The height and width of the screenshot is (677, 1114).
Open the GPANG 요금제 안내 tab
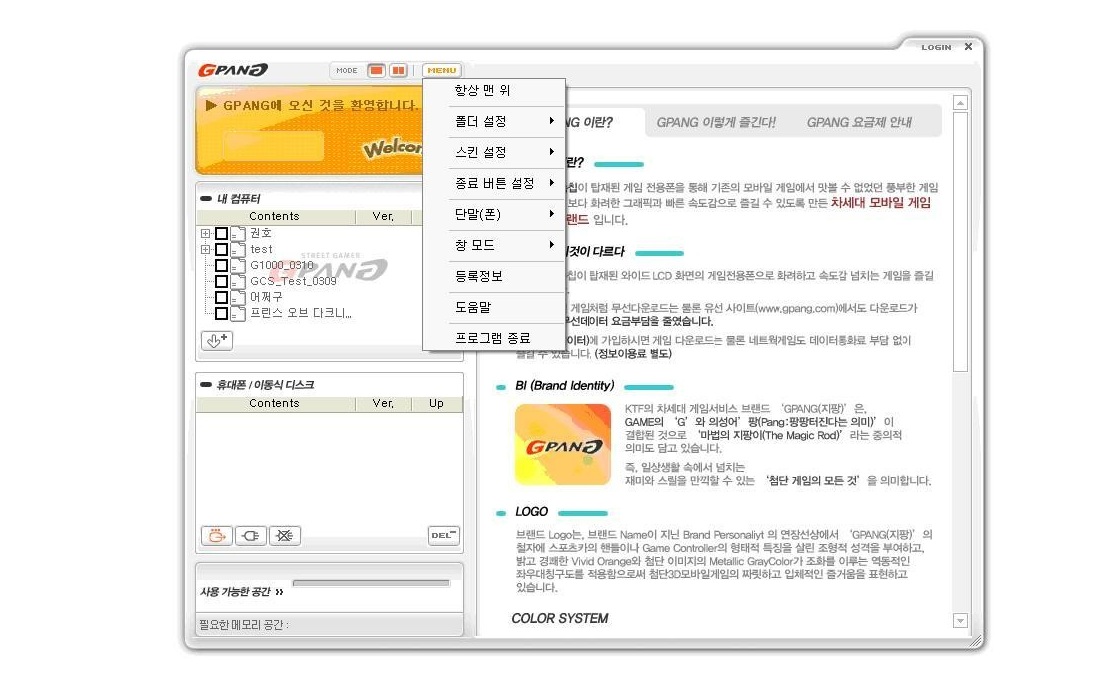click(859, 122)
